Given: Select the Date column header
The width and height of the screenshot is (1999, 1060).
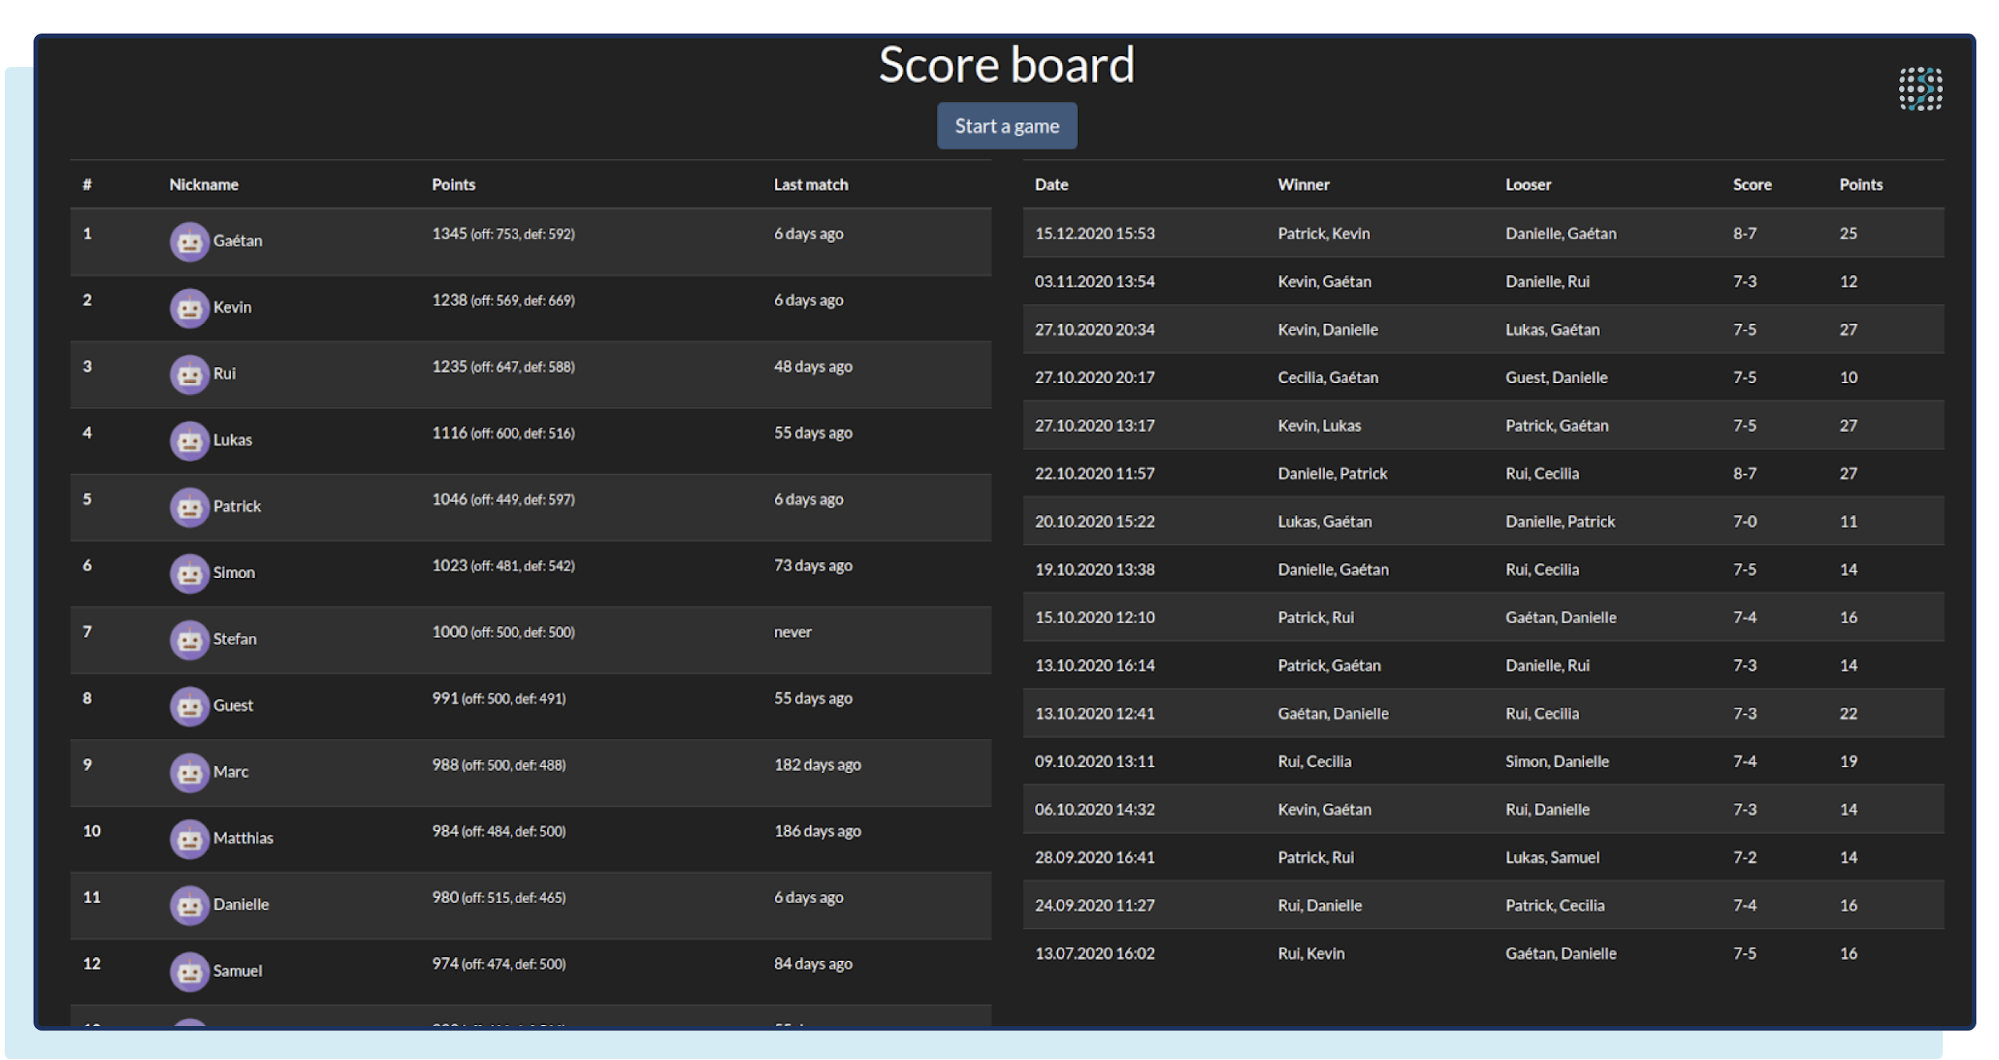Looking at the screenshot, I should [1051, 184].
